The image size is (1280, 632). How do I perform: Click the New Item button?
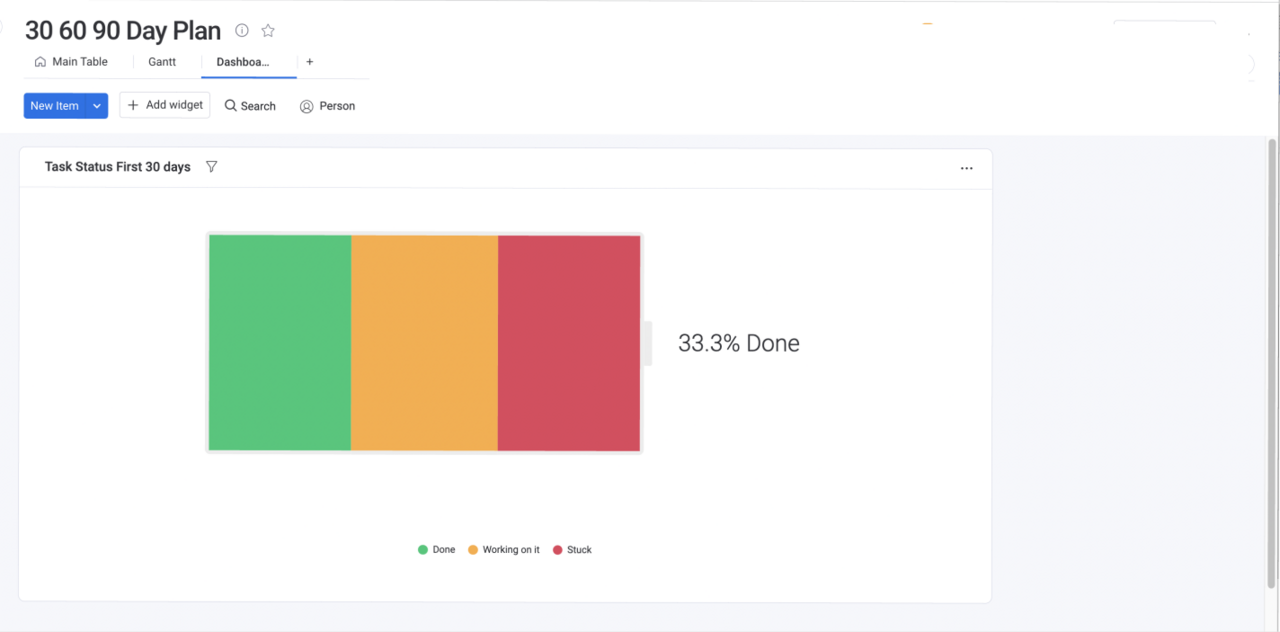coord(54,106)
